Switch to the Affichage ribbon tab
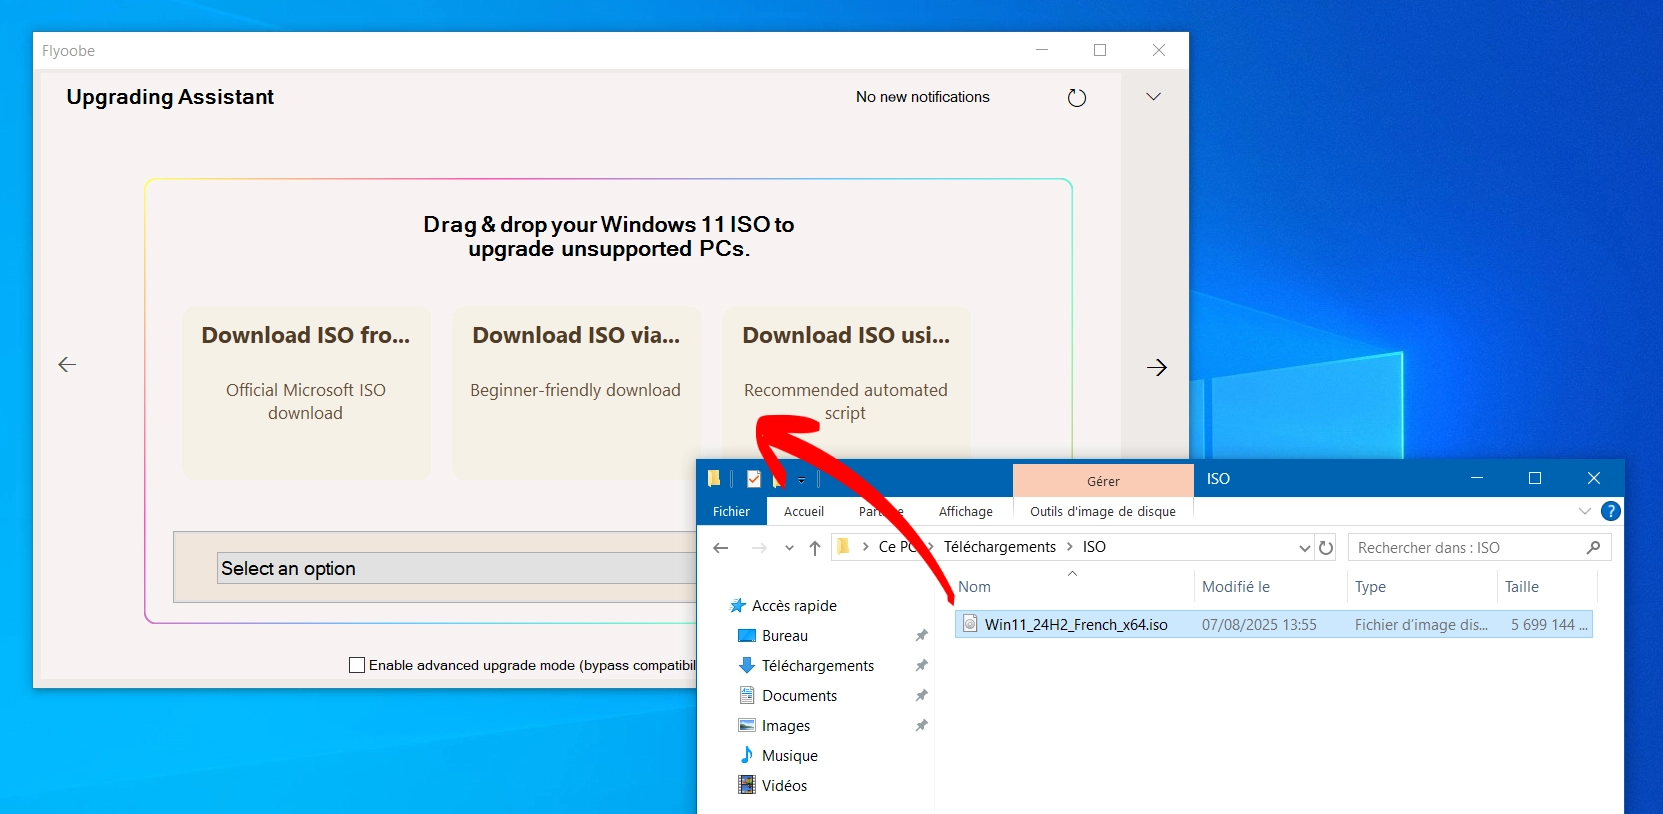Viewport: 1663px width, 814px height. pos(966,511)
